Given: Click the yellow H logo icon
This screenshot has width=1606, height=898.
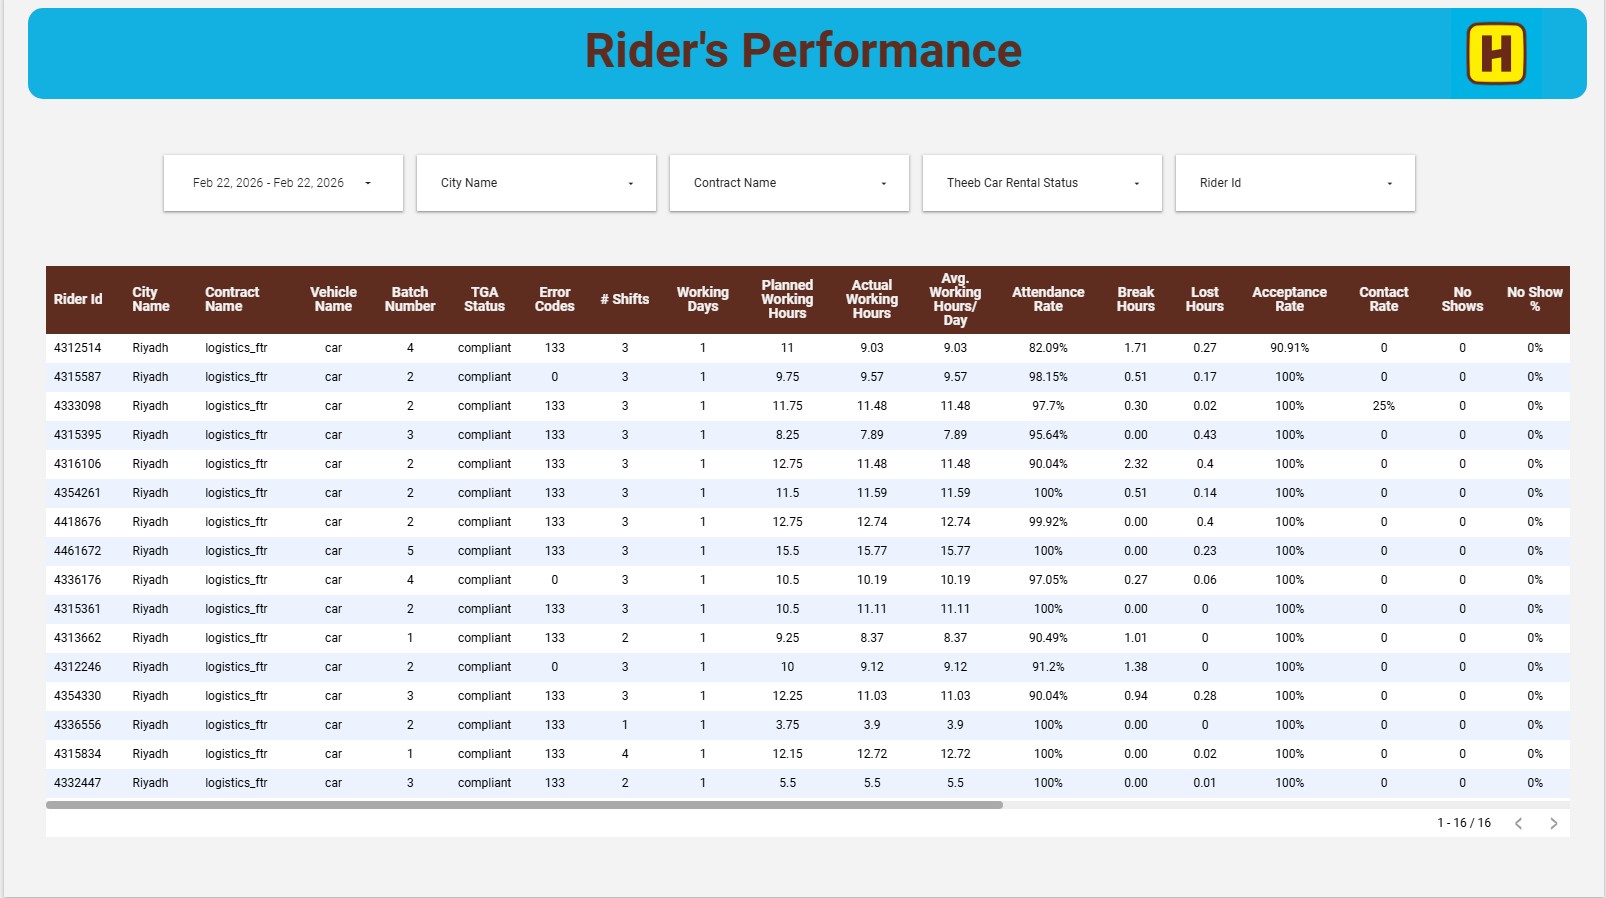Looking at the screenshot, I should click(x=1496, y=54).
